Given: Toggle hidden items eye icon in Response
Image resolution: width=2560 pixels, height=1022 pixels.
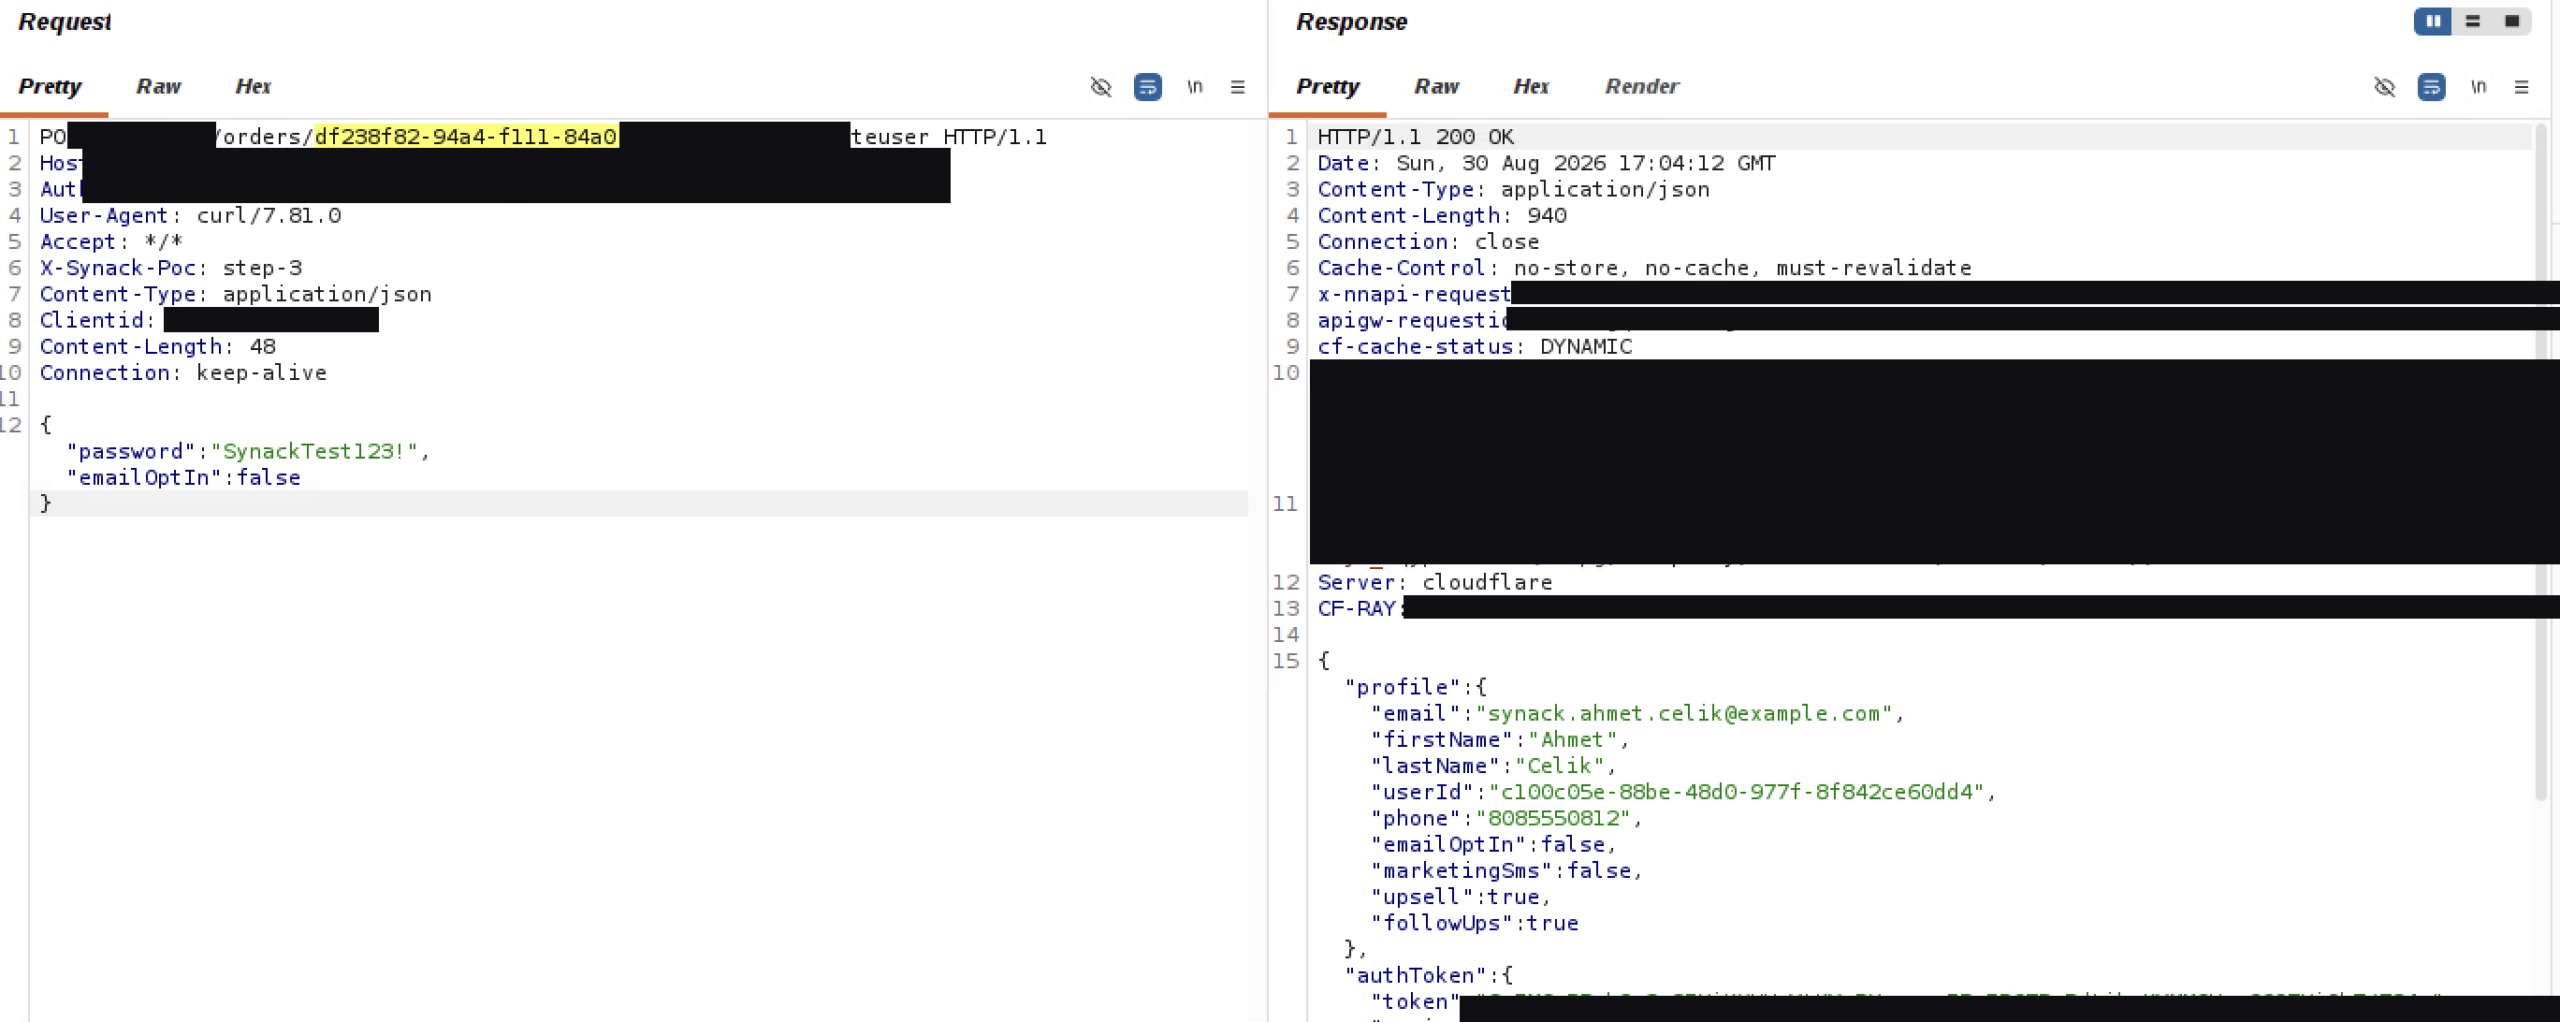Looking at the screenshot, I should 2385,87.
